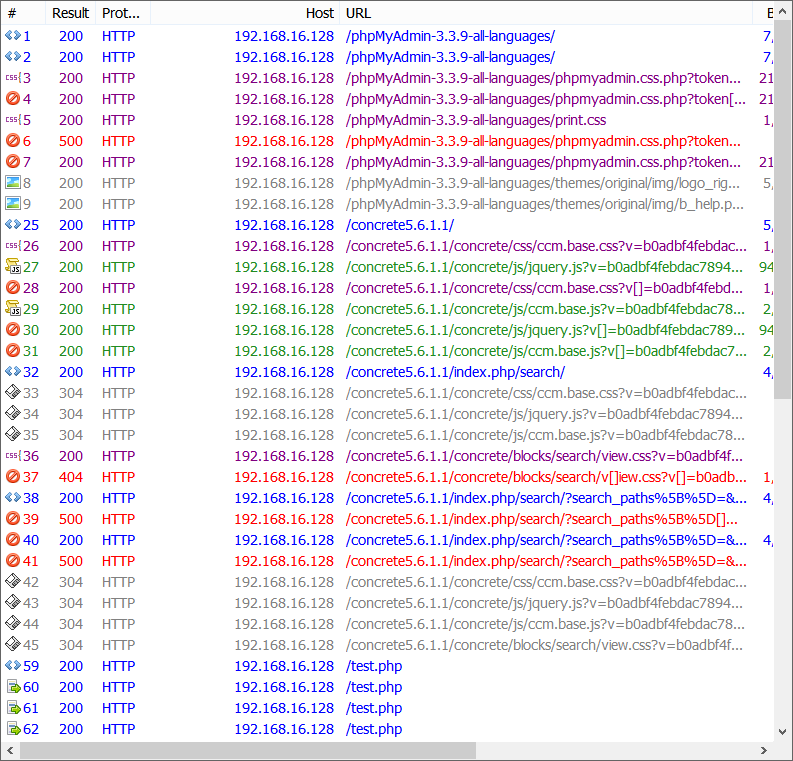The width and height of the screenshot is (793, 761).
Task: Click the horizontal scrollbar at the bottom
Action: [x=240, y=750]
